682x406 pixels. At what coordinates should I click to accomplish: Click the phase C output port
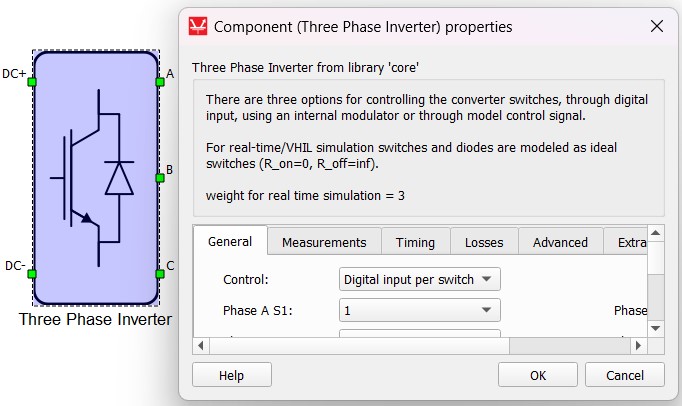[x=159, y=273]
